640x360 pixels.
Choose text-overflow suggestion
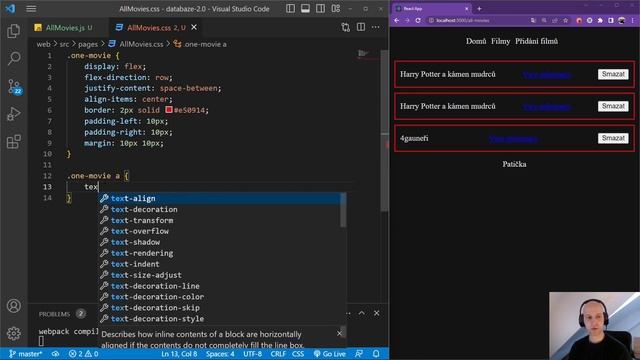click(x=220, y=231)
